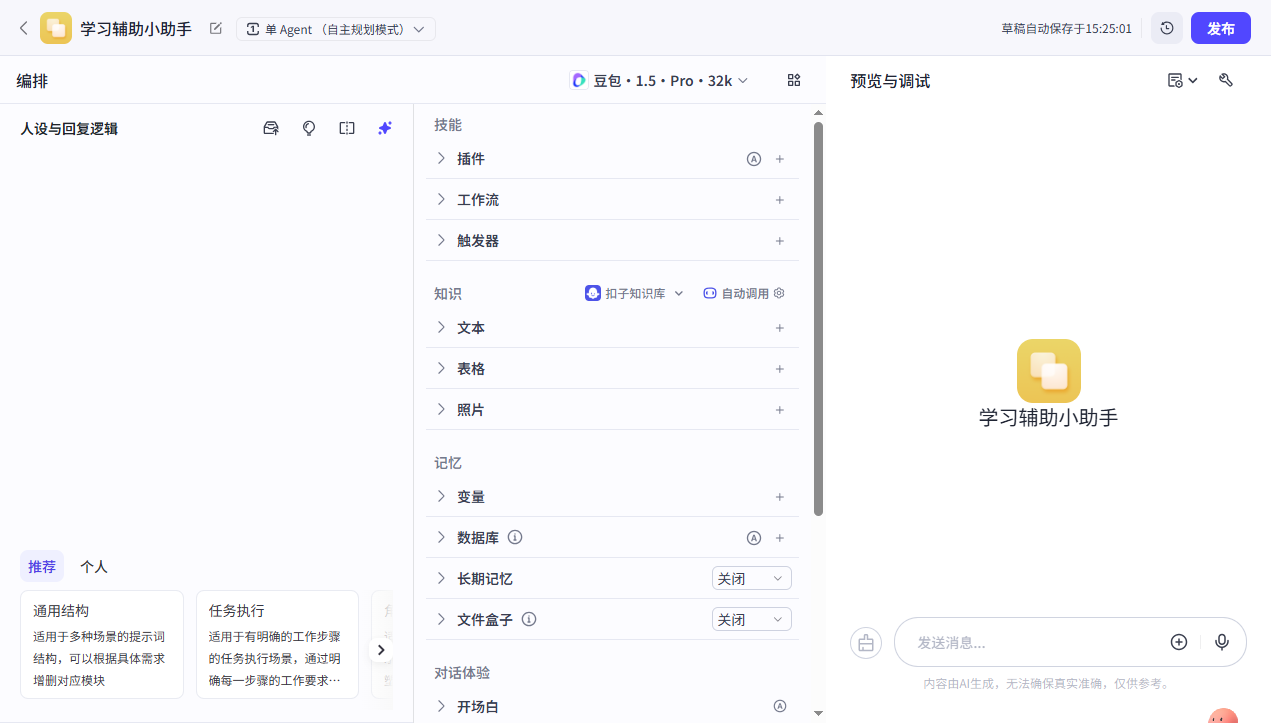
Task: Open the 豆包 1.5 Pro model selector
Action: click(x=659, y=80)
